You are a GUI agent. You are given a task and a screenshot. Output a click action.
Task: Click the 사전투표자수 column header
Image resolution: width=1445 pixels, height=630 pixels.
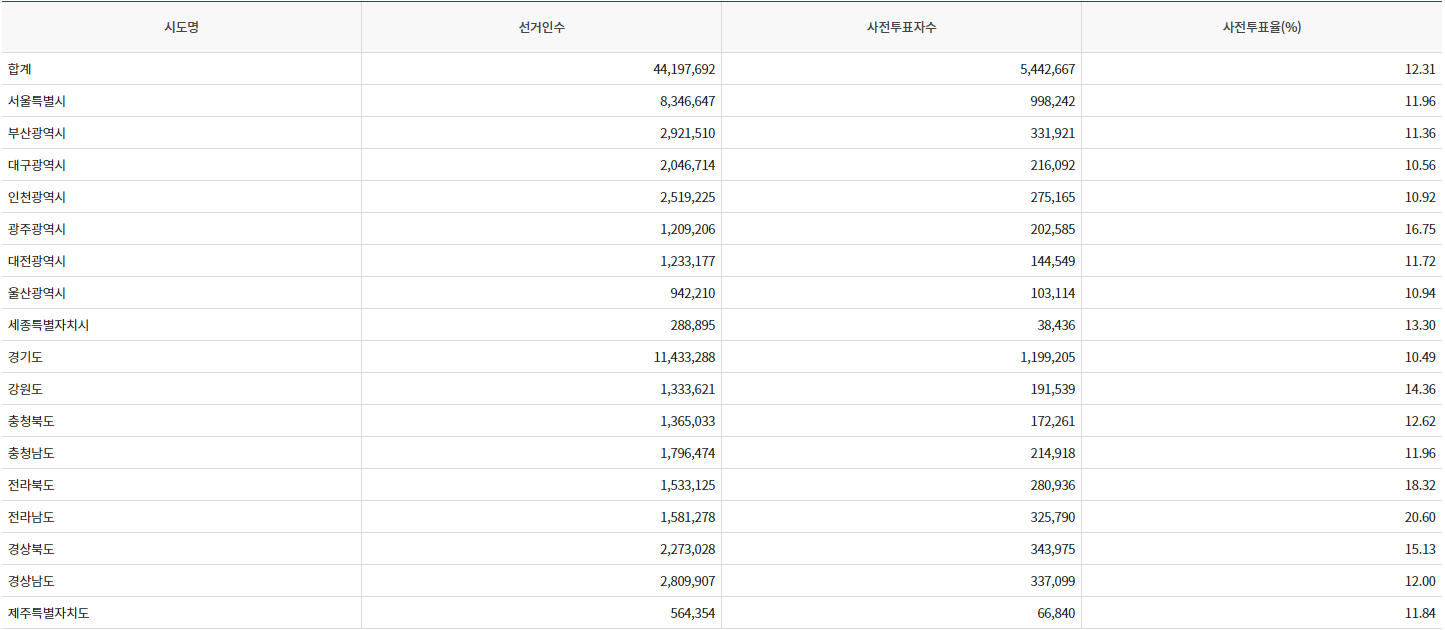[901, 27]
